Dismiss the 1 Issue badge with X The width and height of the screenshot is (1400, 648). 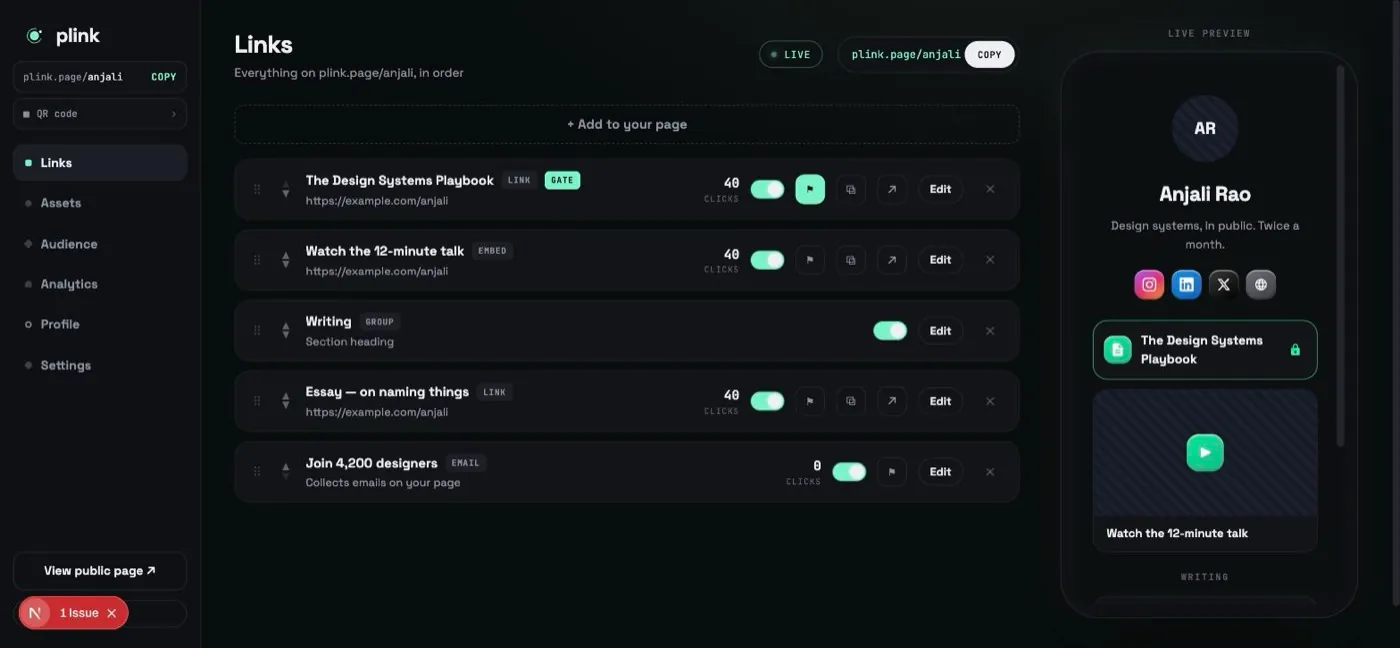pos(111,613)
